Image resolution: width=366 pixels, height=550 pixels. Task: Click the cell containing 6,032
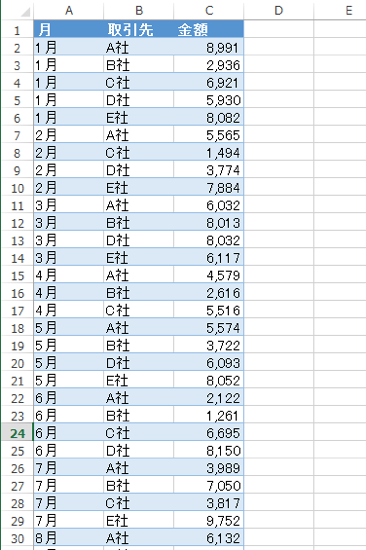click(x=208, y=205)
